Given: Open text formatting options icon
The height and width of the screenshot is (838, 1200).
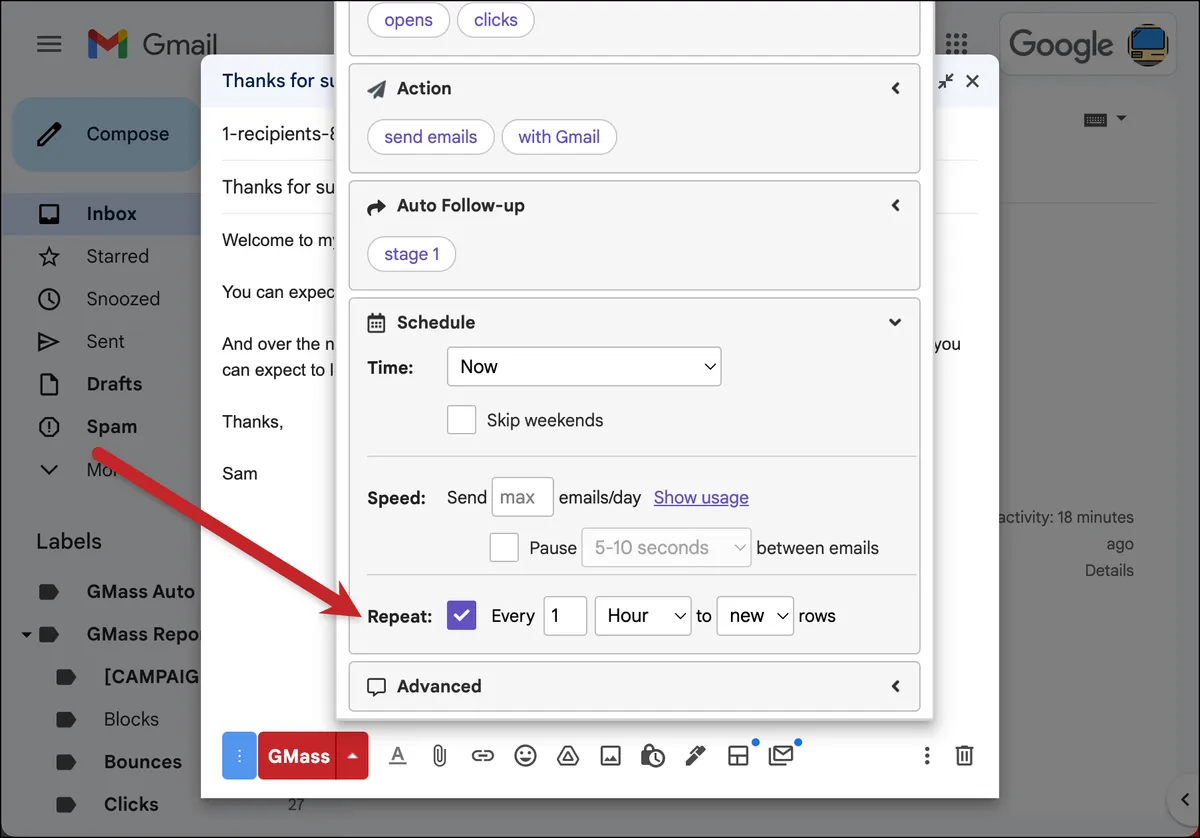Looking at the screenshot, I should click(397, 756).
